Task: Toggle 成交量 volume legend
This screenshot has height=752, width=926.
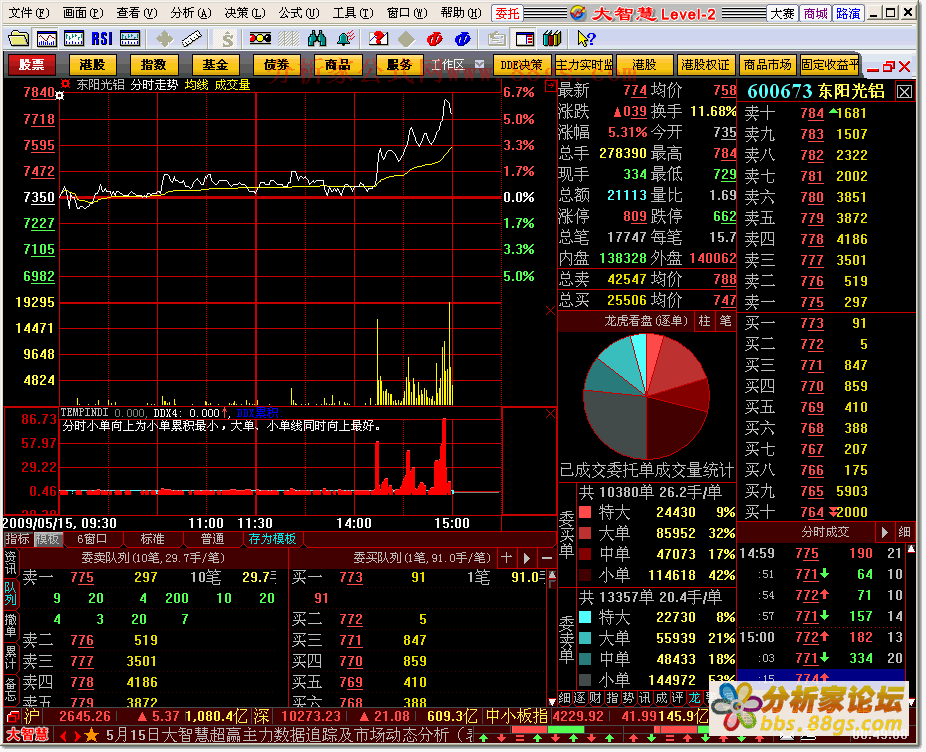Action: pyautogui.click(x=232, y=85)
